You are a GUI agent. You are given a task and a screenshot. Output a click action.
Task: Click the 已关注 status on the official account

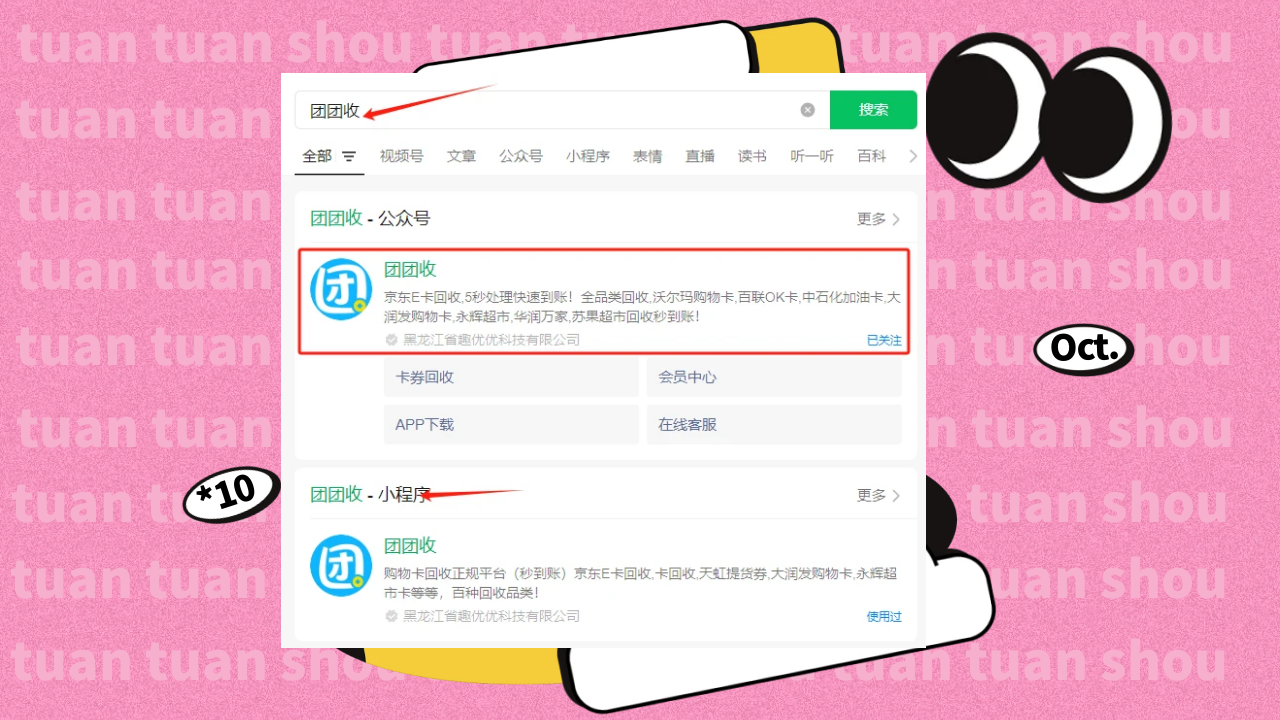pos(884,340)
